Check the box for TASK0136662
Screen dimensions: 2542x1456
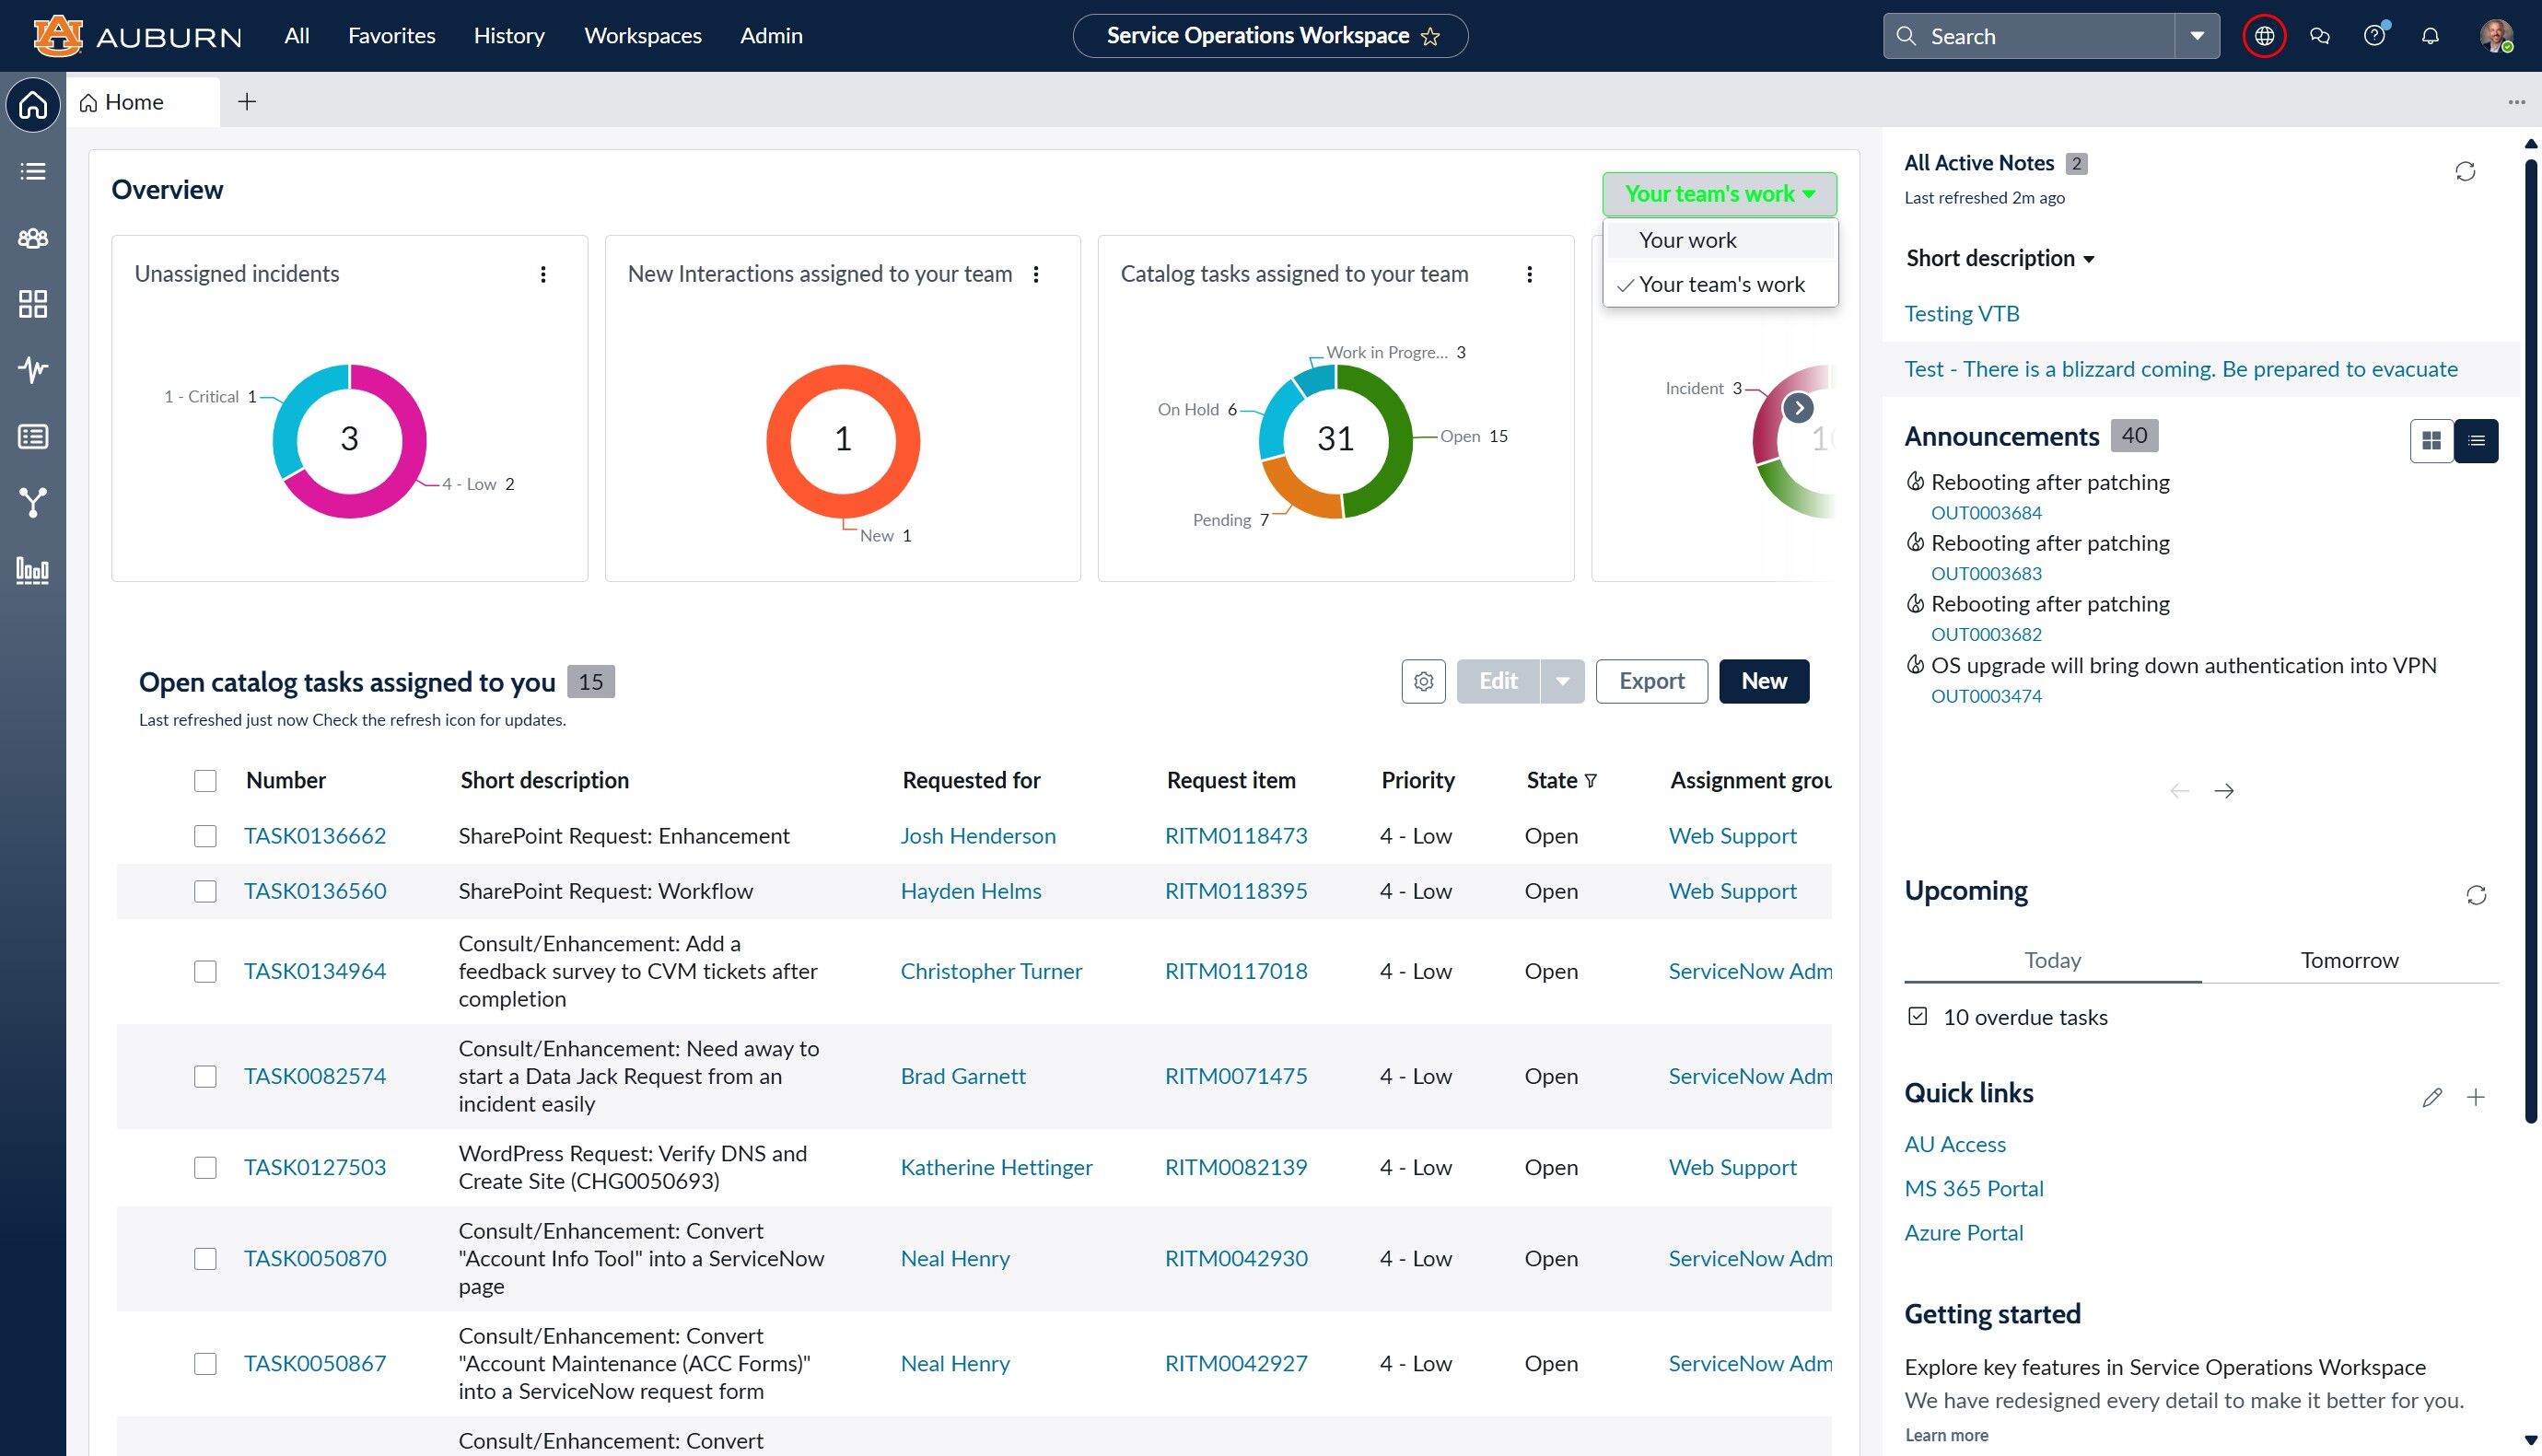pos(205,836)
